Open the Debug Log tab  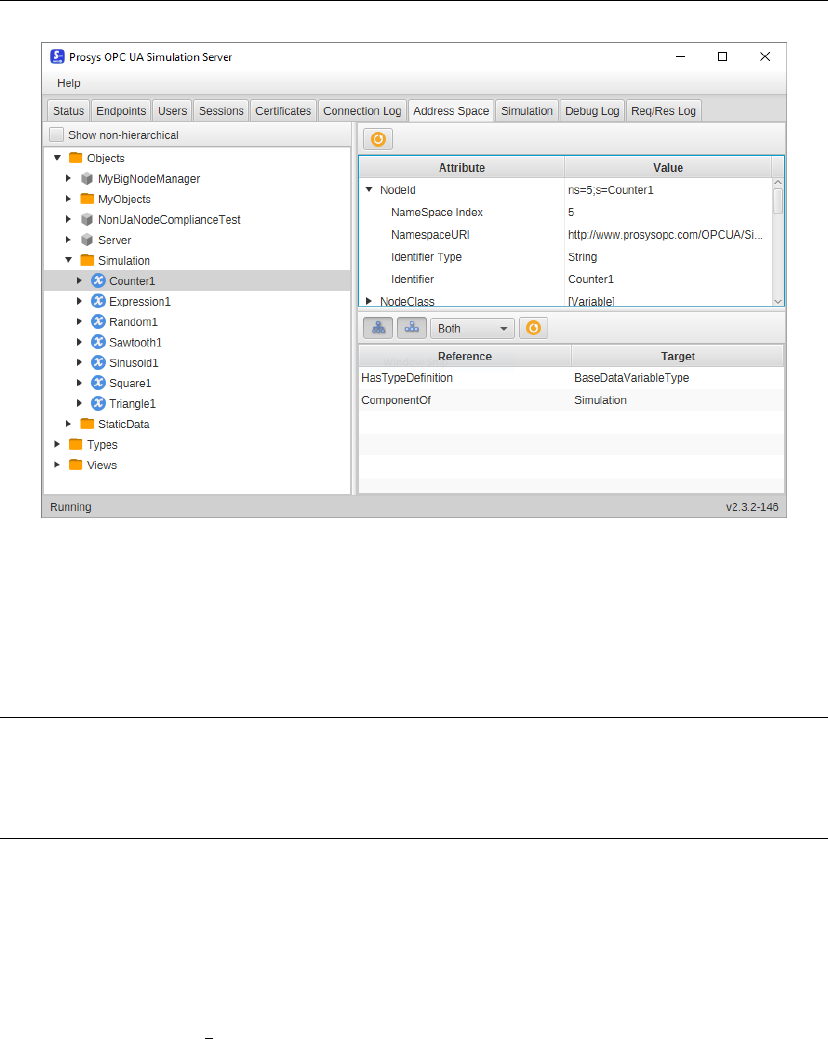coord(592,111)
